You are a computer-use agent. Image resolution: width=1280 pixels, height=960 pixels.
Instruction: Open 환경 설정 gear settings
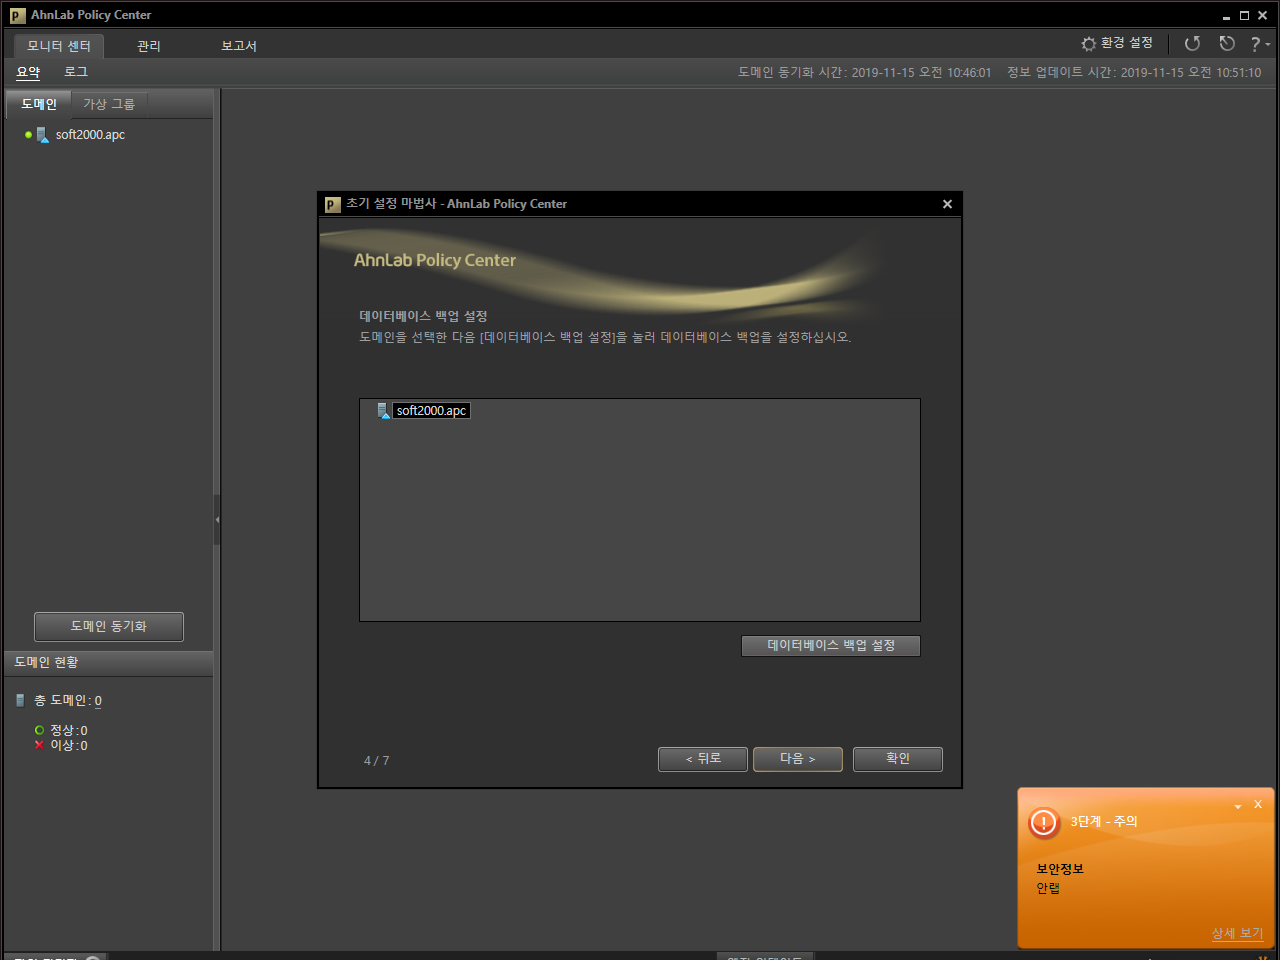(x=1117, y=43)
